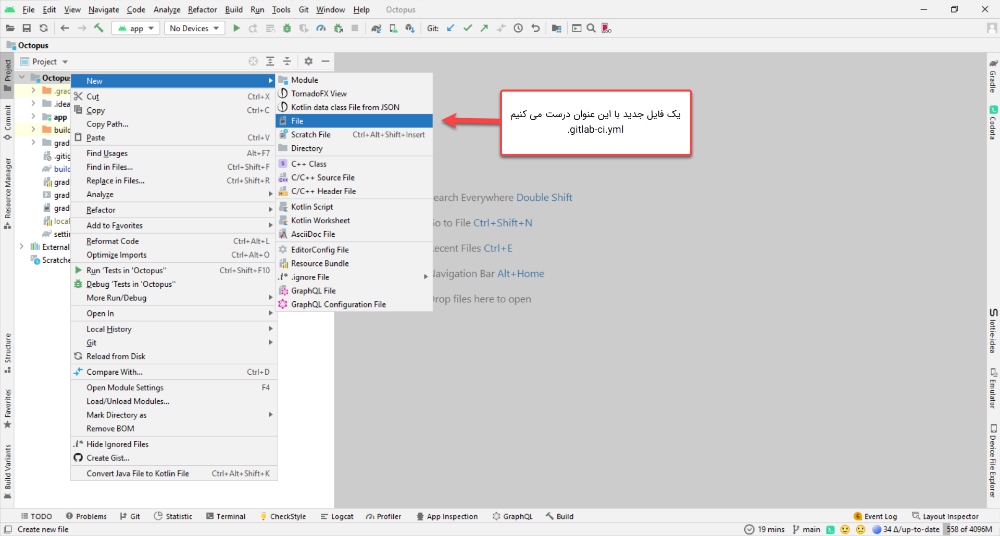The image size is (1000, 536).
Task: Click the 19 mins status bar widget
Action: [765, 530]
